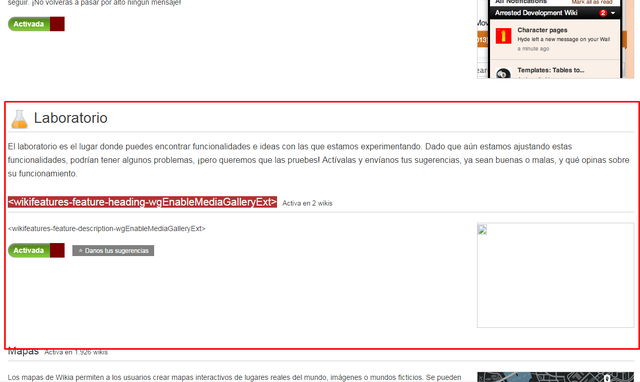Click the wgEnableMediaGalleryExt description text
This screenshot has width=640, height=382.
[107, 229]
